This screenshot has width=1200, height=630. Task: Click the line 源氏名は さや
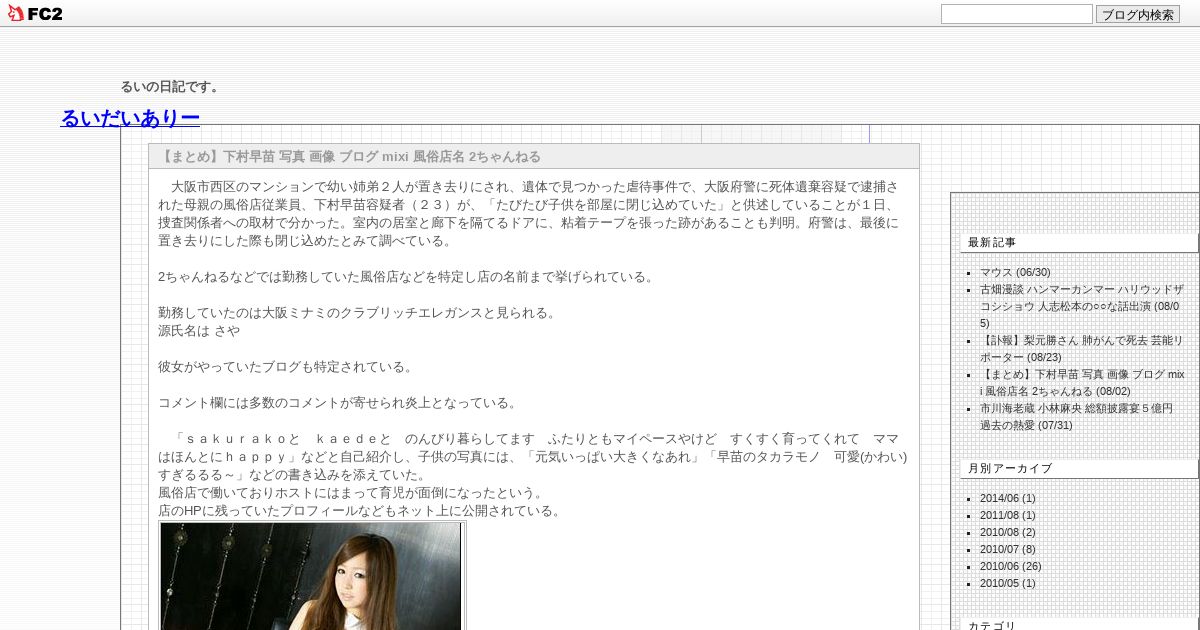click(x=199, y=330)
